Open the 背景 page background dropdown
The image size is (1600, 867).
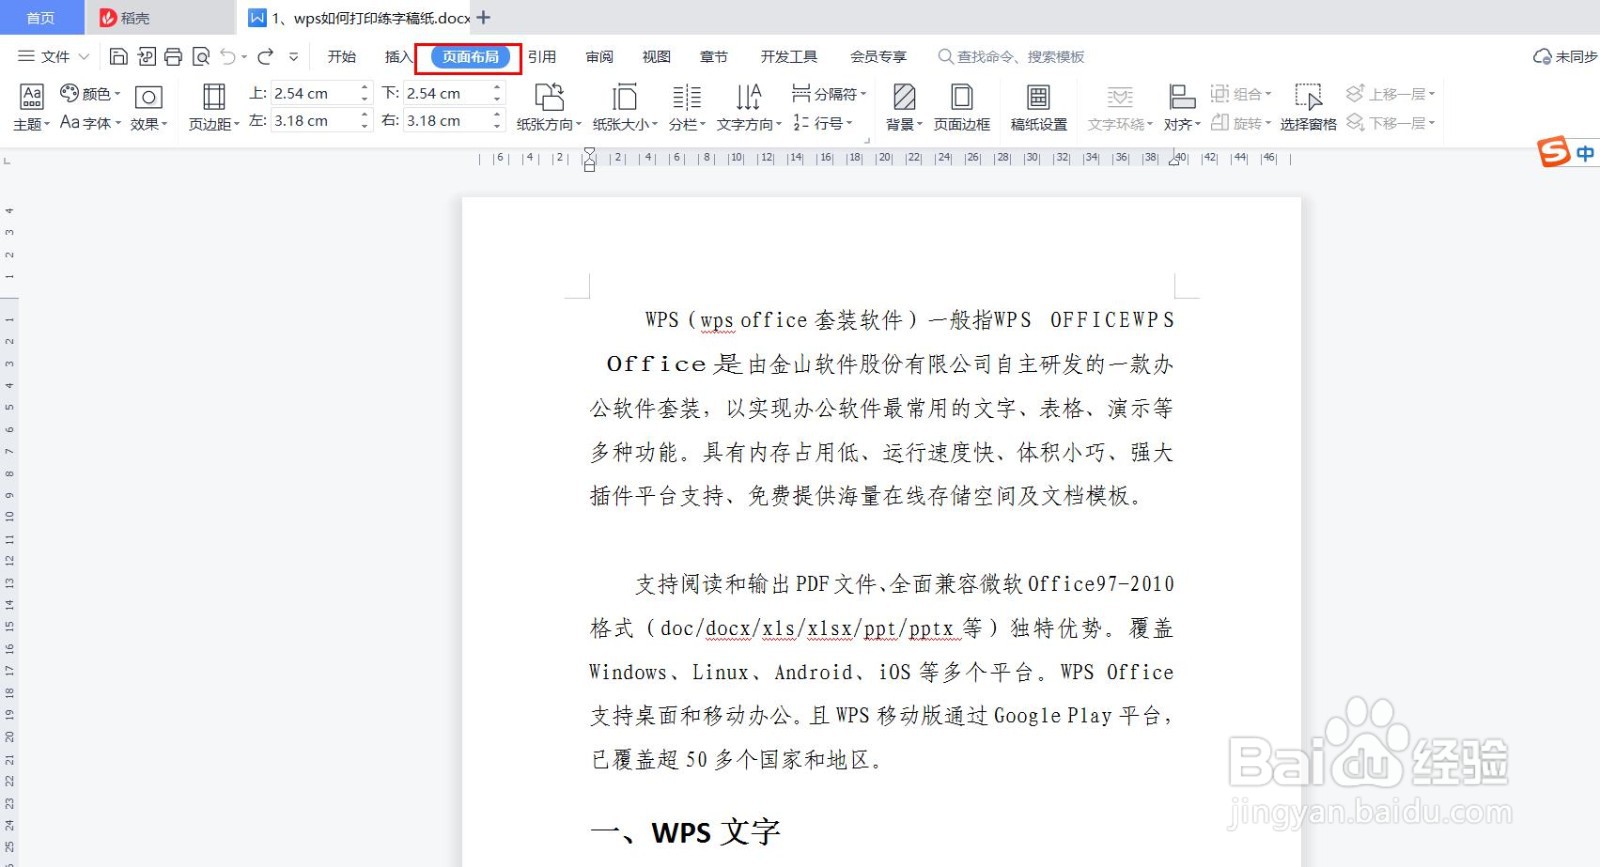[x=904, y=108]
